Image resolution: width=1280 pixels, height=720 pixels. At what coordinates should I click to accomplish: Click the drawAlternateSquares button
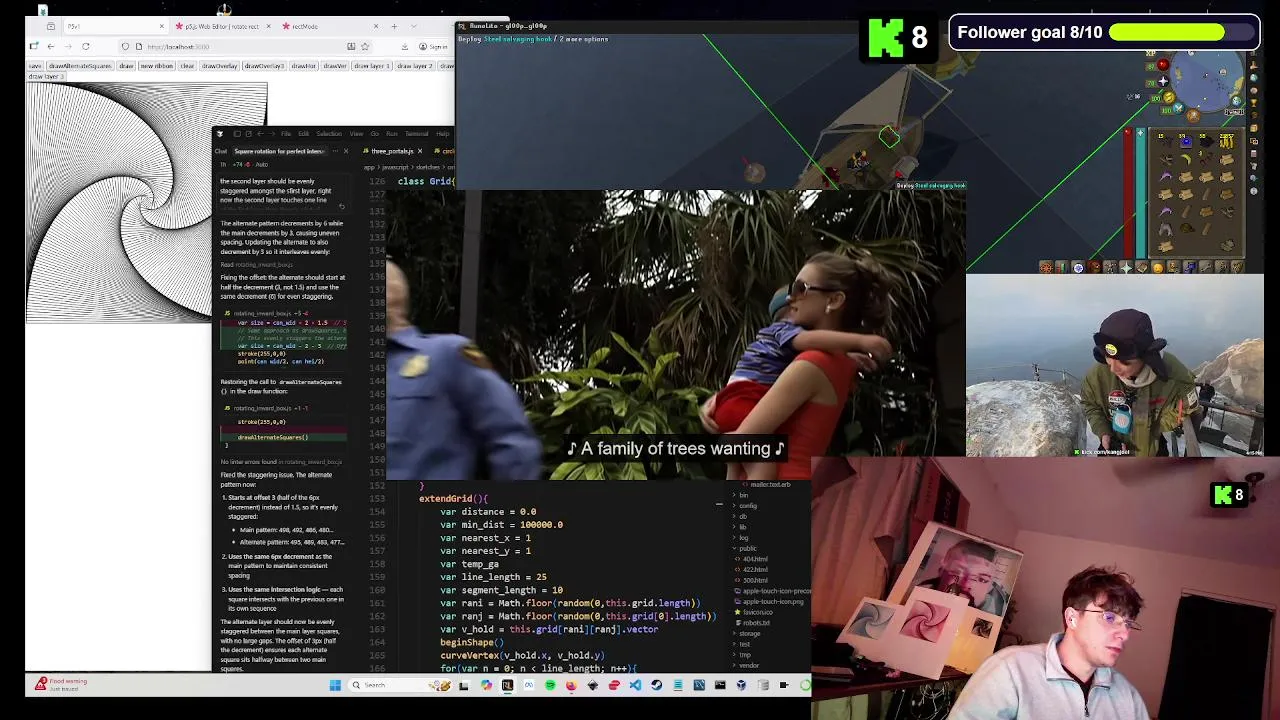pos(80,66)
